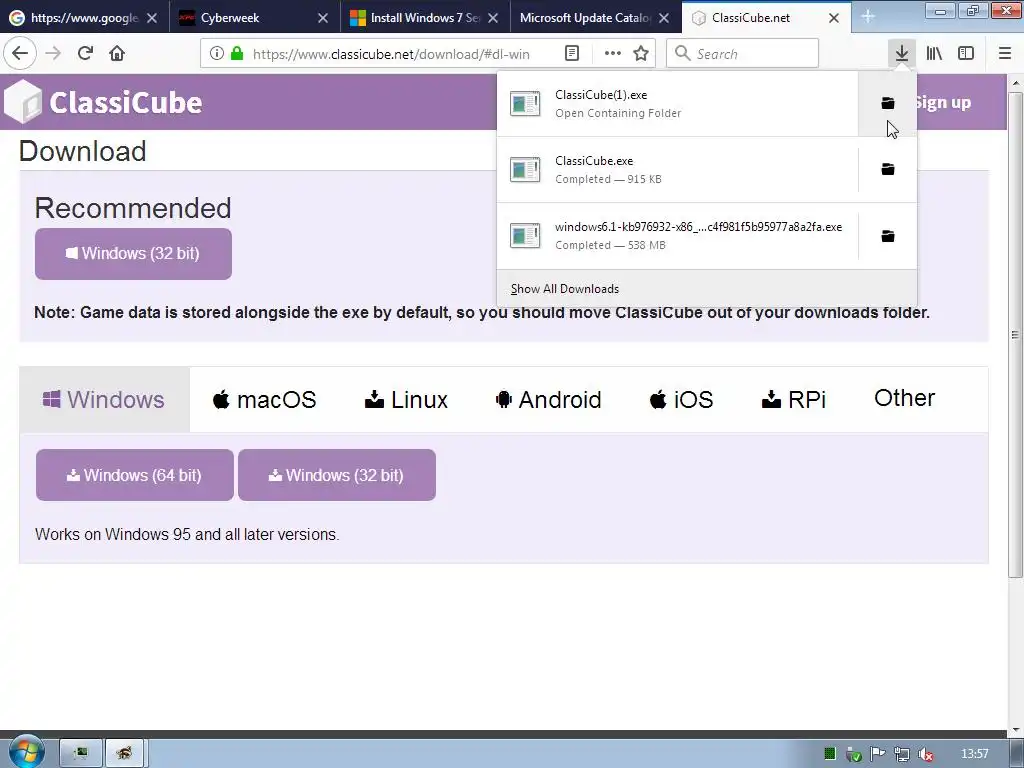Click the Sign up link

[943, 103]
